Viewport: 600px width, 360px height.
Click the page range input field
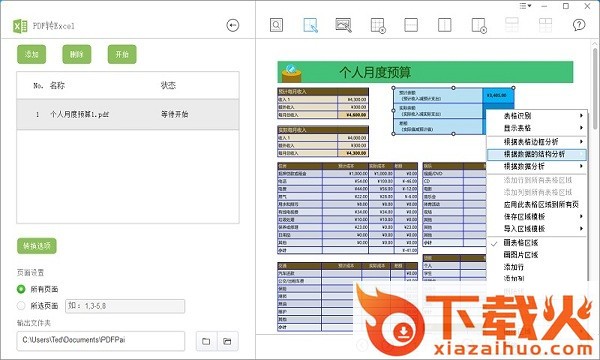coord(125,306)
